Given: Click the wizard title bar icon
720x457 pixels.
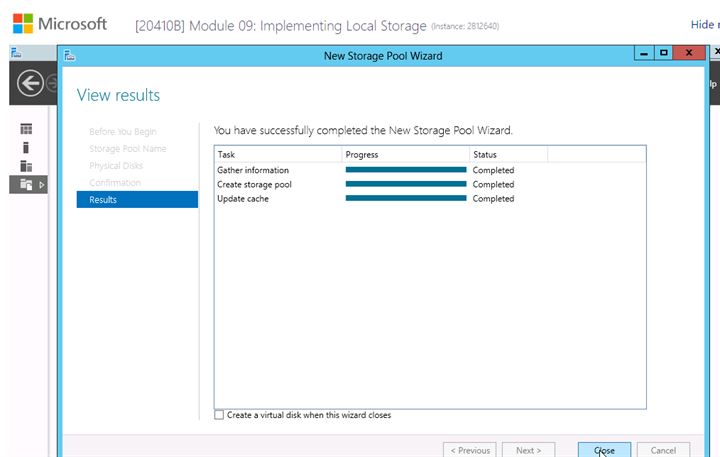Looking at the screenshot, I should point(70,56).
